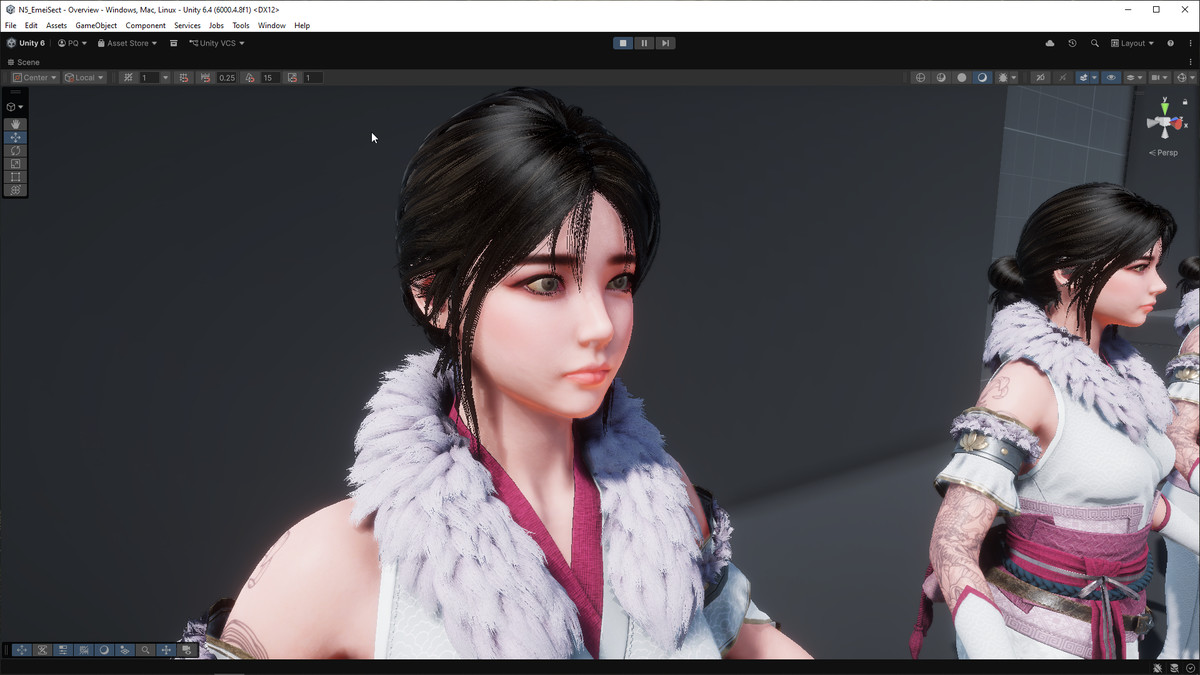Select the Rotate tool
Viewport: 1200px width, 675px height.
(x=15, y=150)
